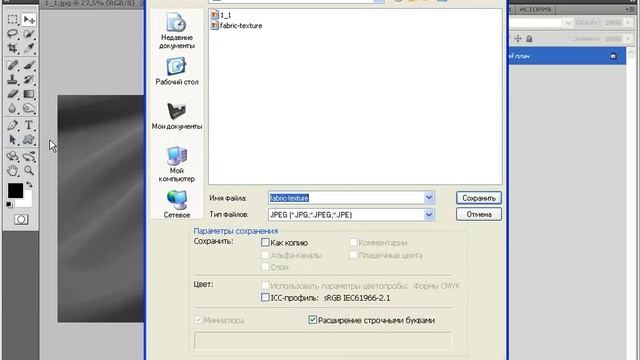
Task: Select the Path Selection tool
Action: pos(12,140)
